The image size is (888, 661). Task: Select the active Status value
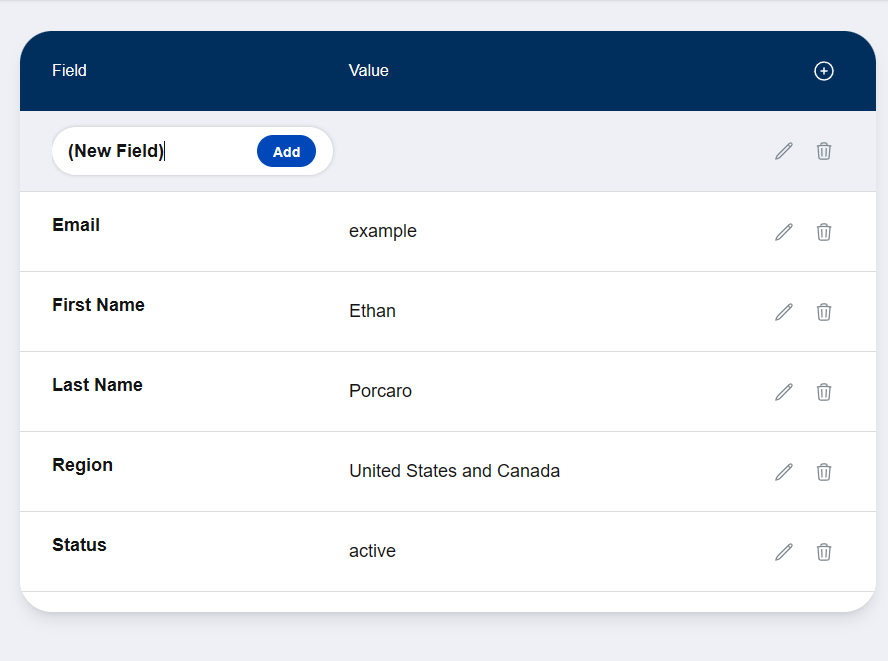click(372, 551)
